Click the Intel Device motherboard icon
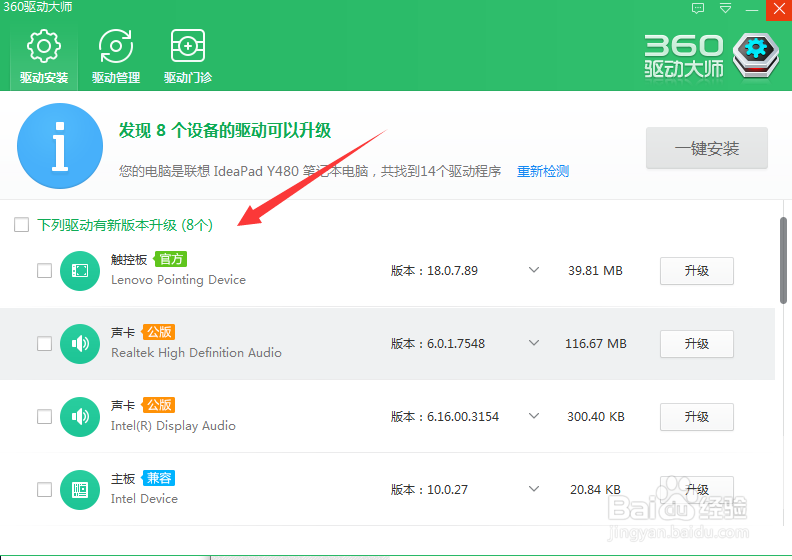 click(80, 490)
